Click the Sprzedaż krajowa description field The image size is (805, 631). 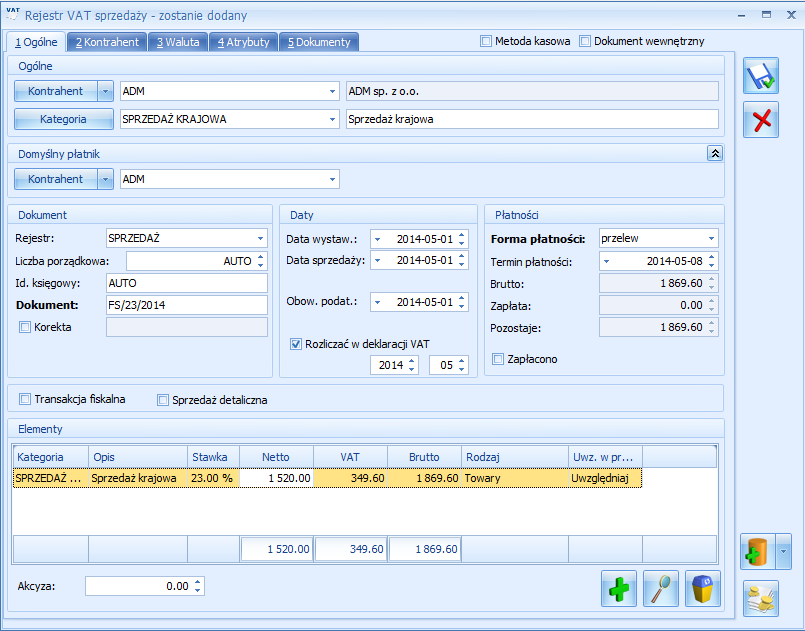tap(532, 119)
